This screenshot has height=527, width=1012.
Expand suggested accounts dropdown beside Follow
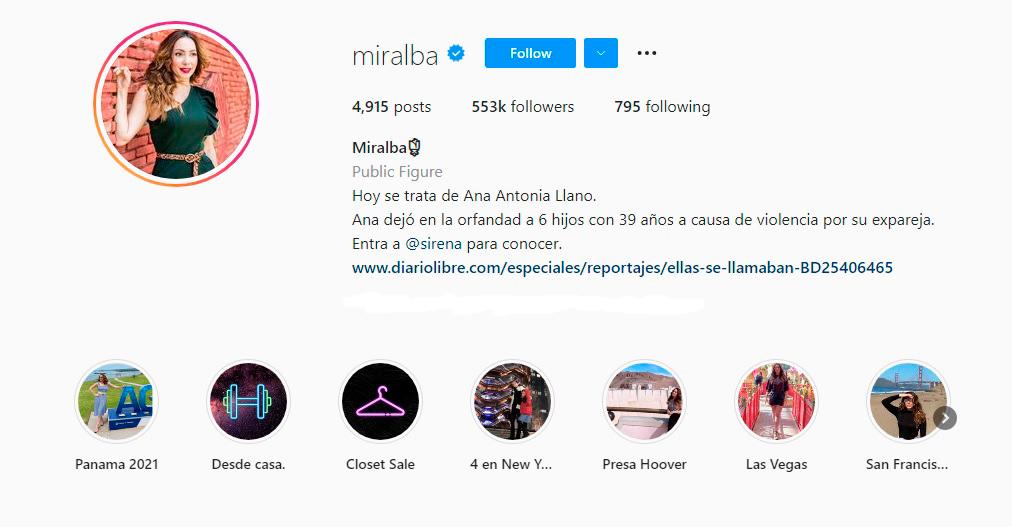click(x=601, y=53)
